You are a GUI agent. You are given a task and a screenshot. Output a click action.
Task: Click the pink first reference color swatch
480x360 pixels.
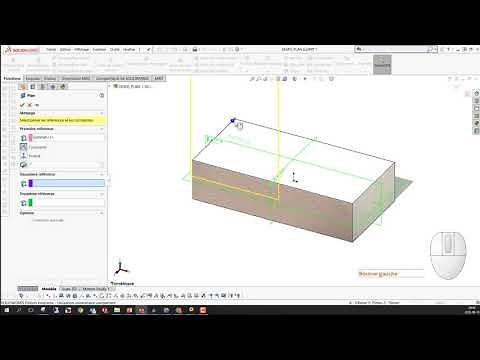[30, 137]
